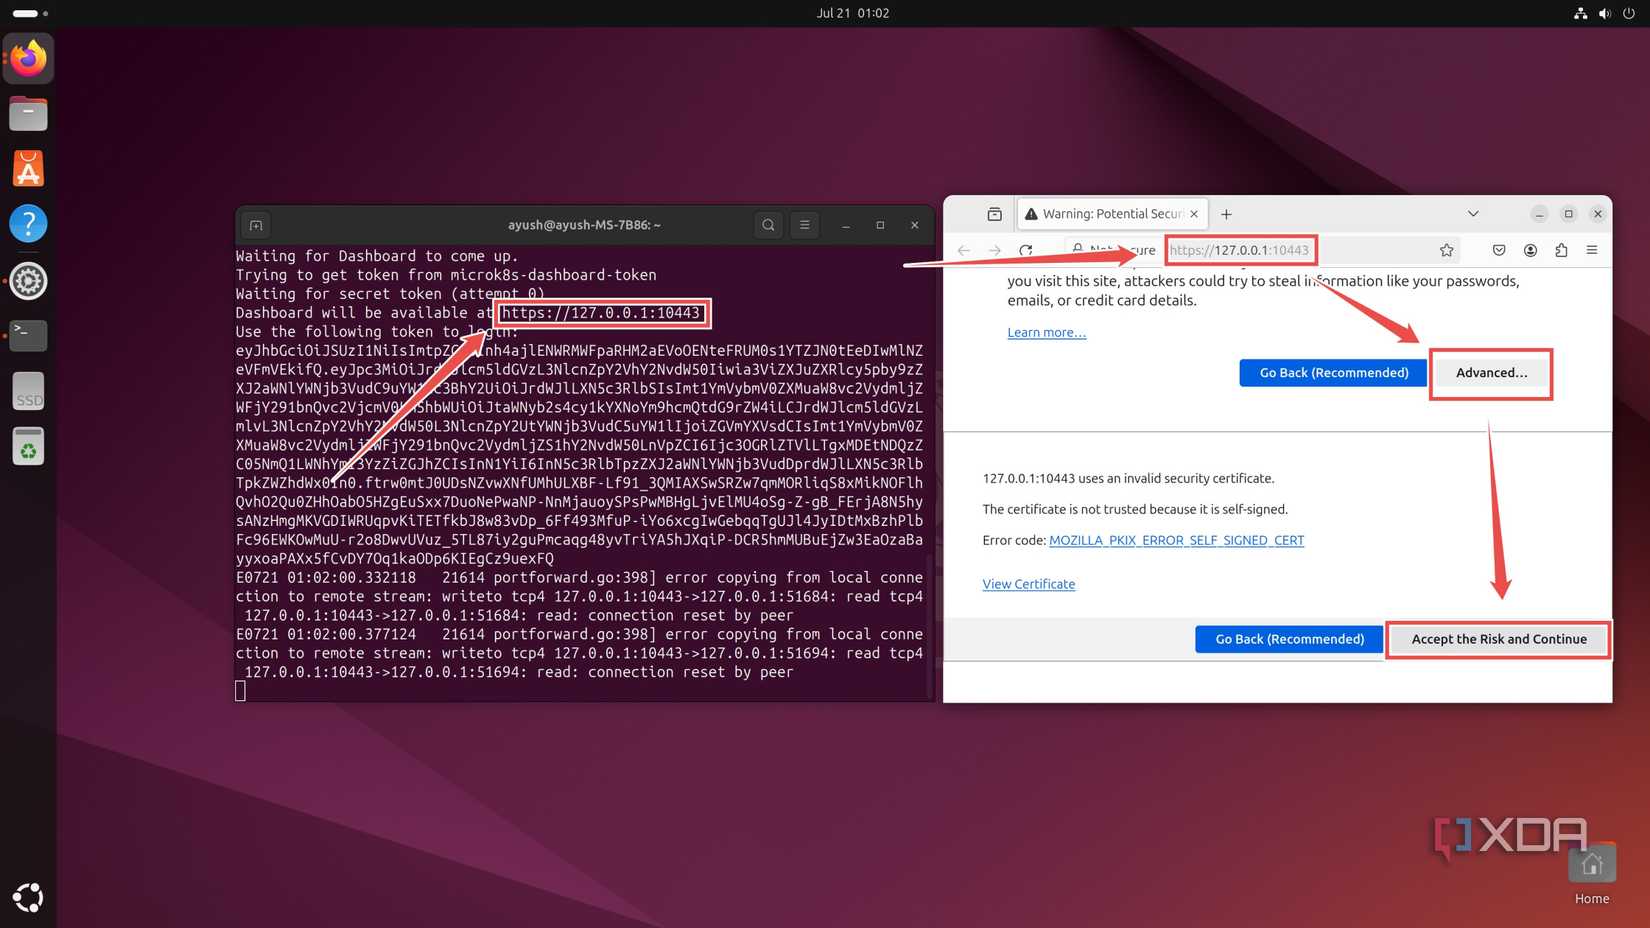Click terminal cursor prompt at bottom
This screenshot has width=1650, height=928.
pyautogui.click(x=240, y=691)
